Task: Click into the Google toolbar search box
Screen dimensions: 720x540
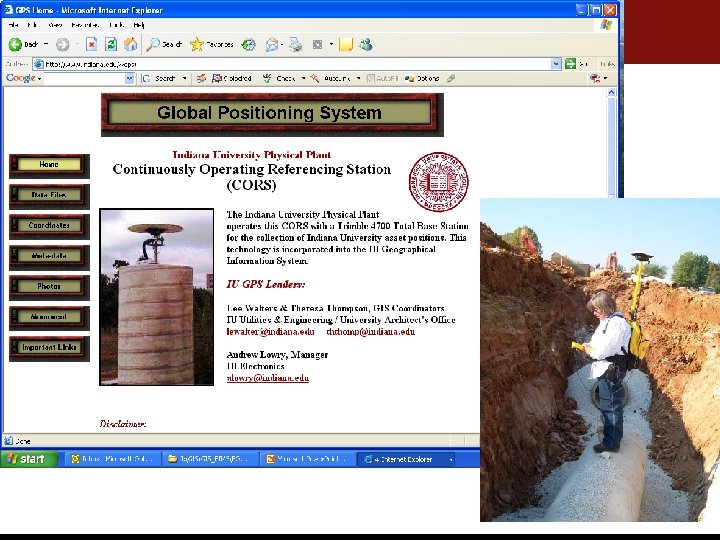Action: 84,79
